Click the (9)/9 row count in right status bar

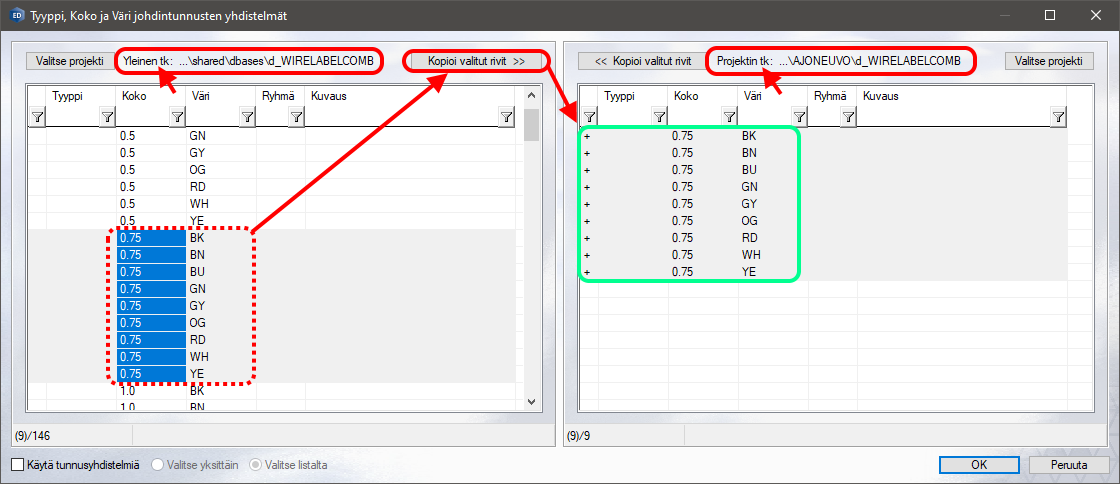[579, 435]
